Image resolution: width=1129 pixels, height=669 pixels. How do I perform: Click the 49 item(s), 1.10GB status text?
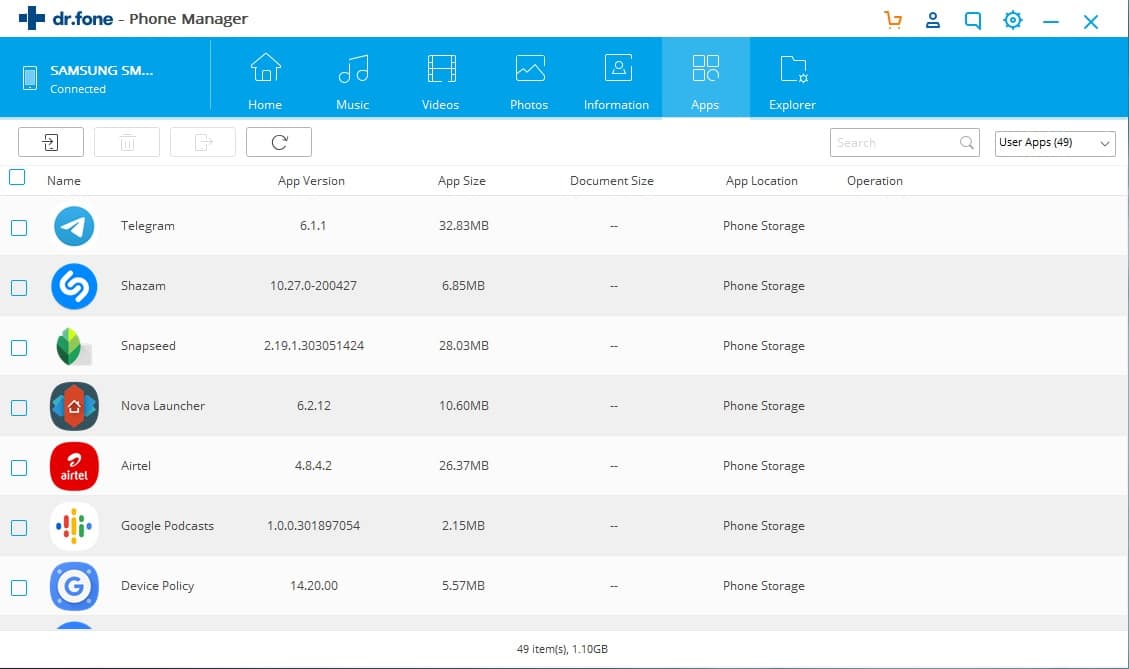pyautogui.click(x=562, y=649)
